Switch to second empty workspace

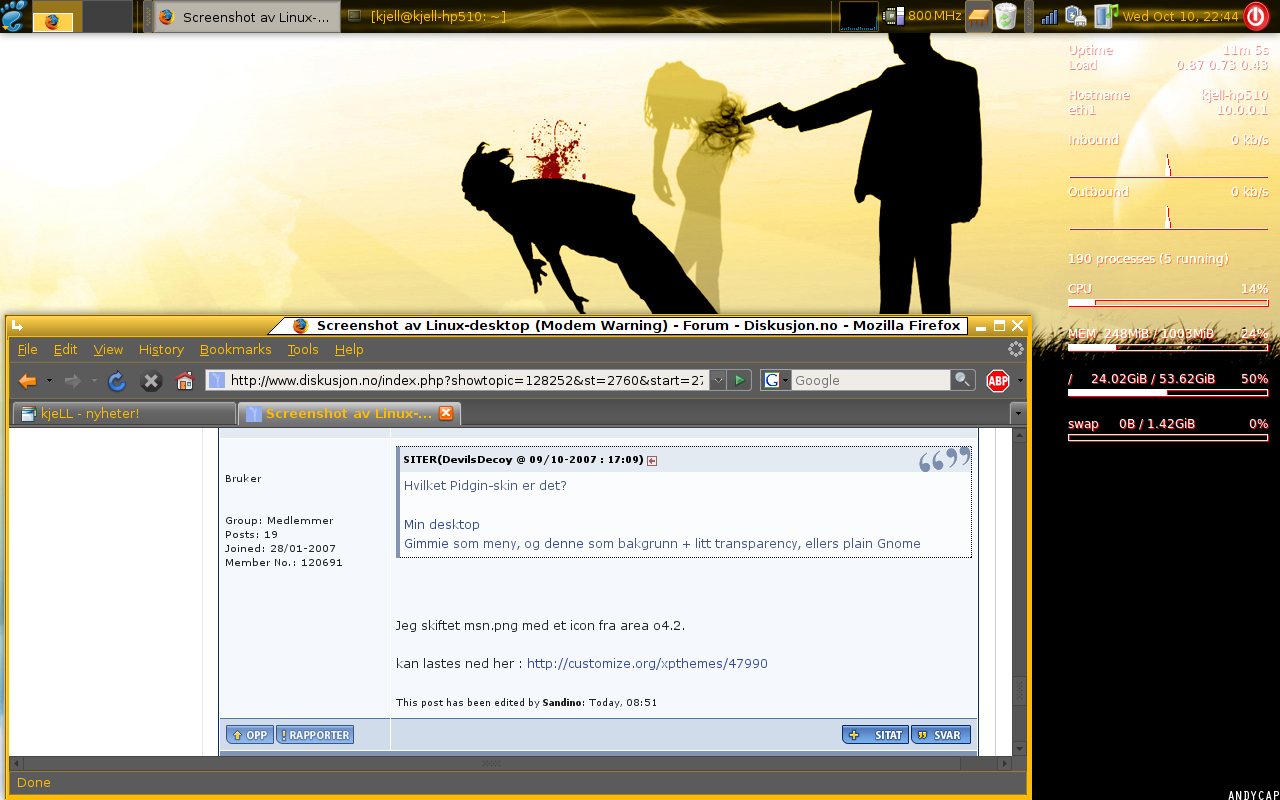tap(107, 17)
